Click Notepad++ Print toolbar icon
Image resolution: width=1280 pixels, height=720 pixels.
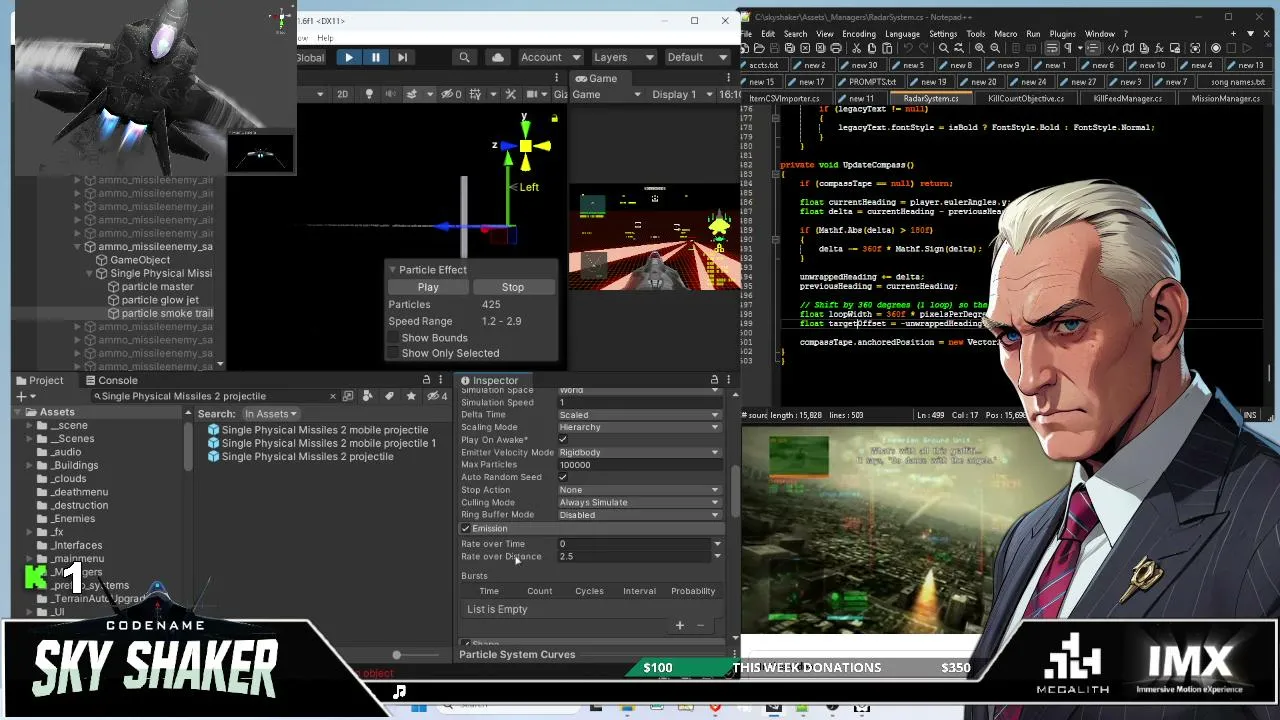tap(838, 48)
